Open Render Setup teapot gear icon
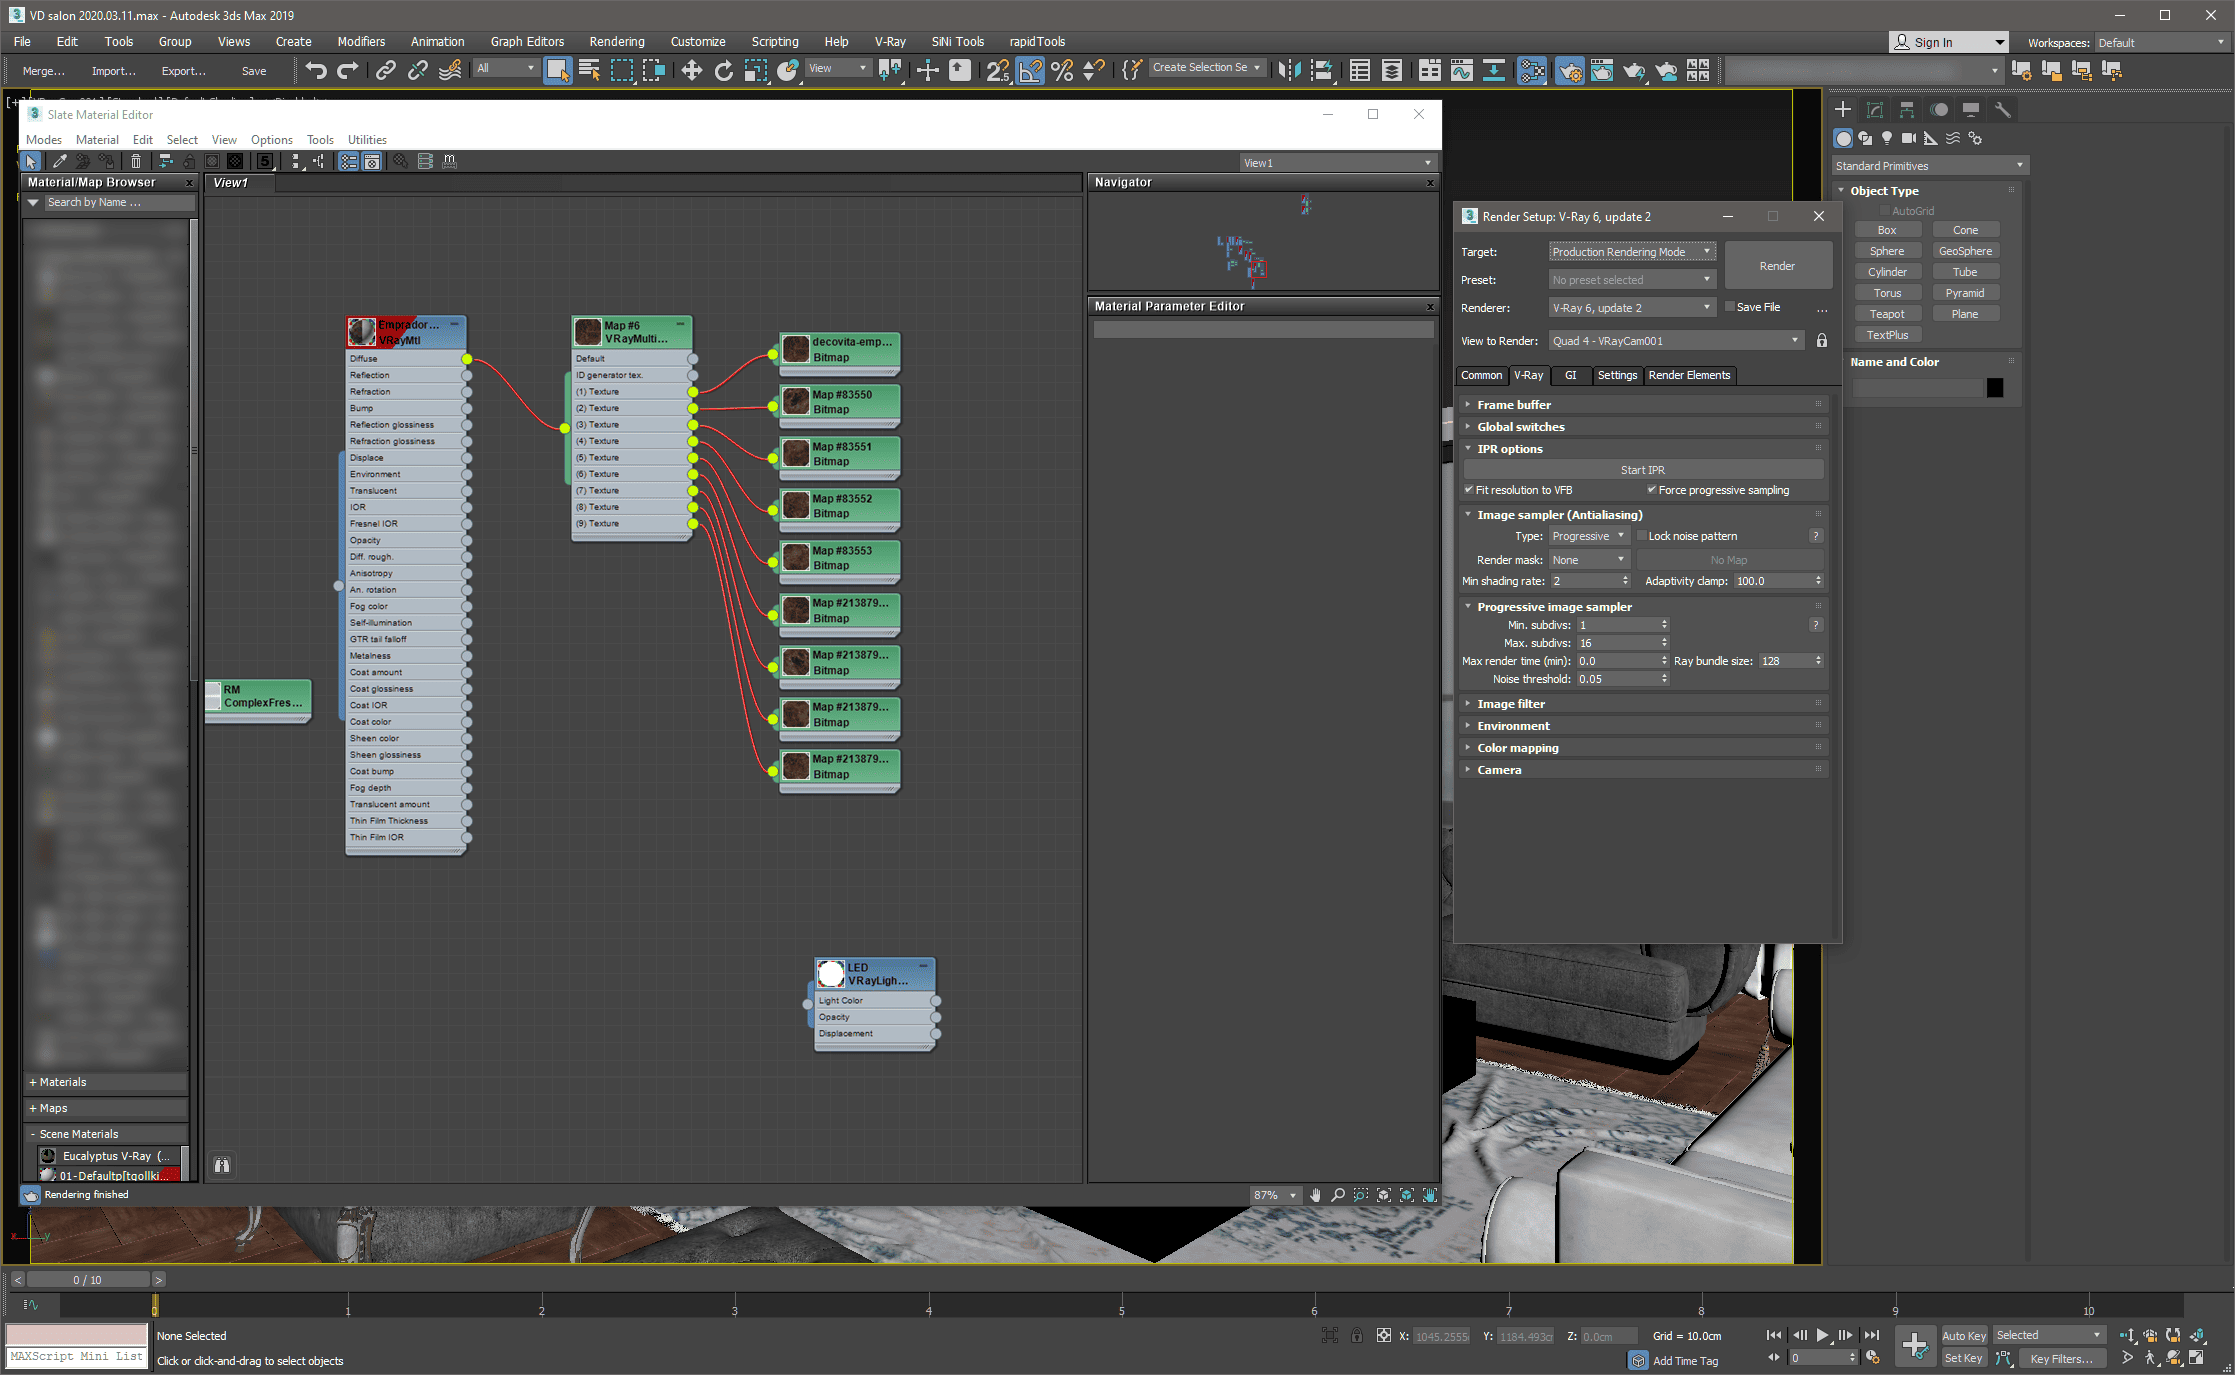Viewport: 2235px width, 1375px height. [1569, 70]
